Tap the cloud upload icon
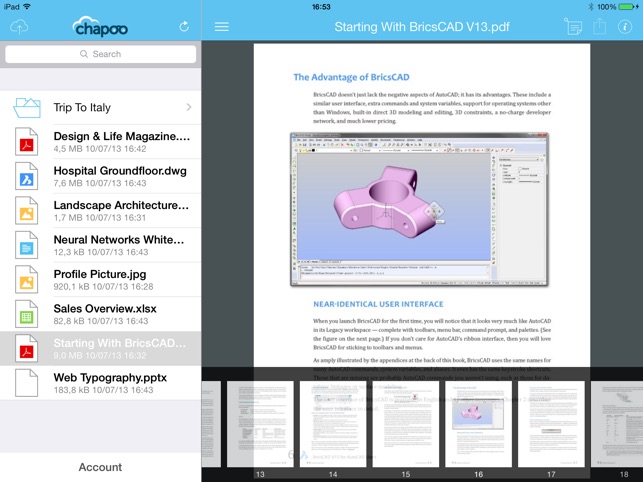This screenshot has height=482, width=643. (19, 27)
